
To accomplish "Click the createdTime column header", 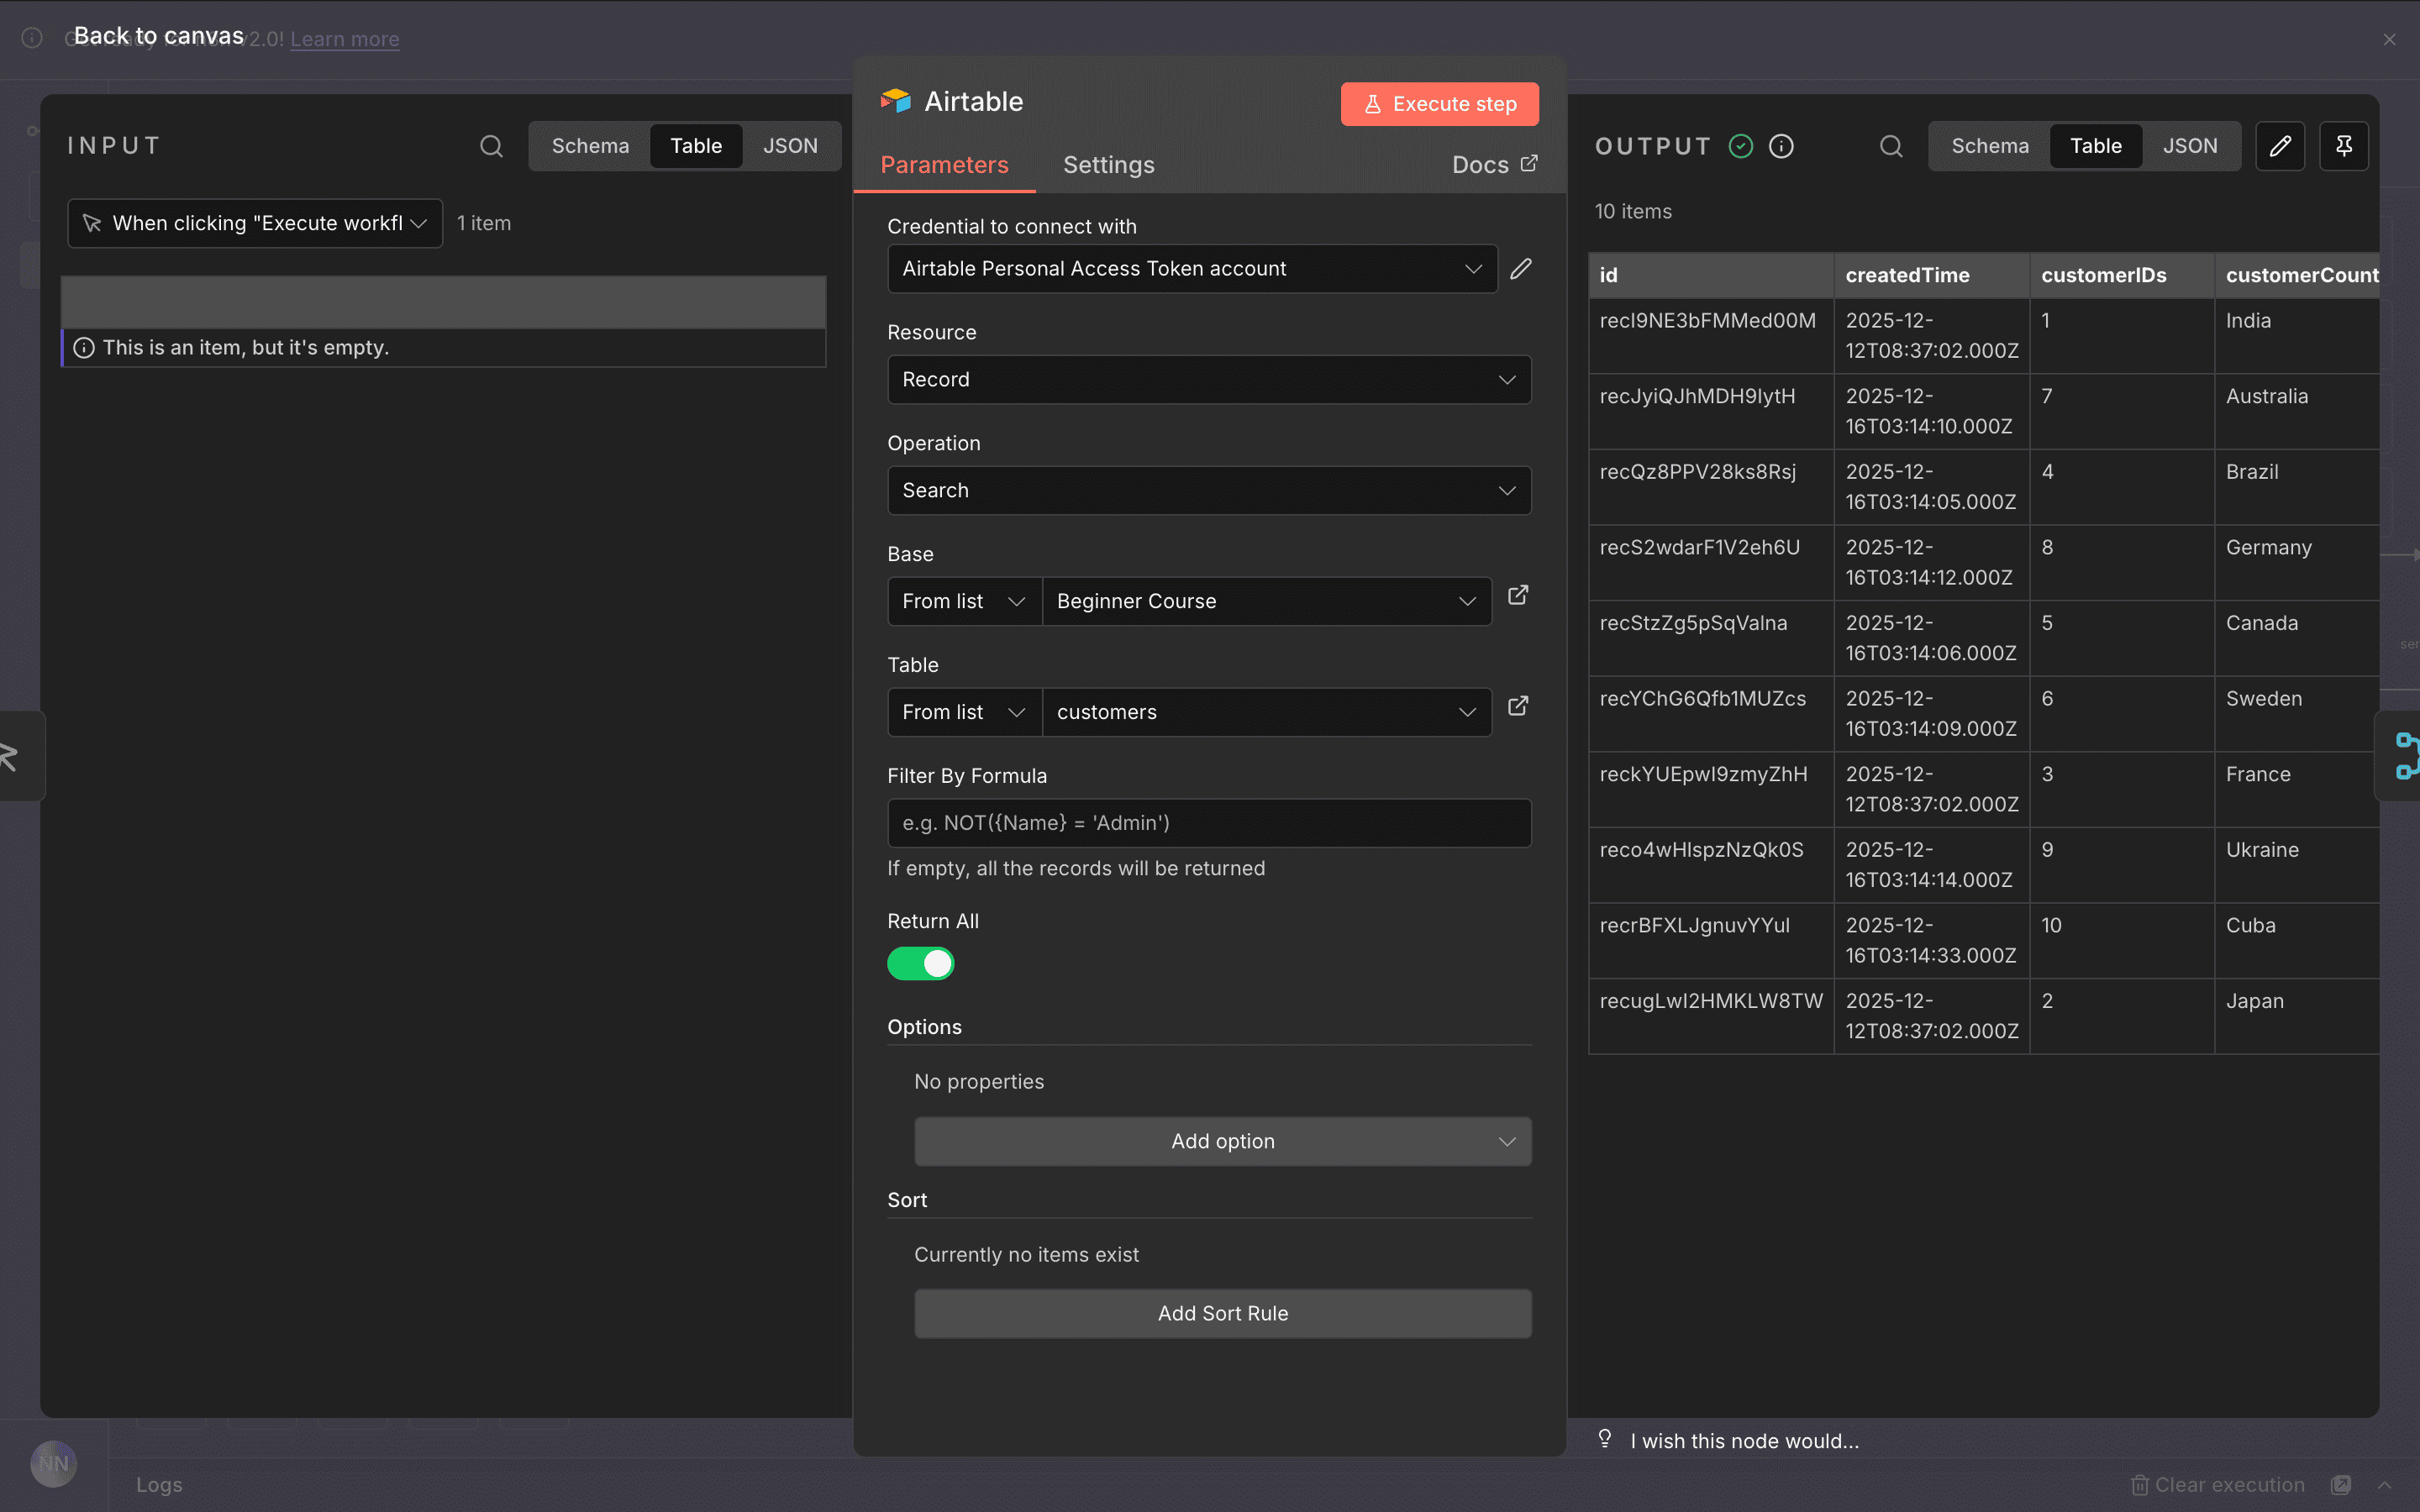I will (1932, 275).
